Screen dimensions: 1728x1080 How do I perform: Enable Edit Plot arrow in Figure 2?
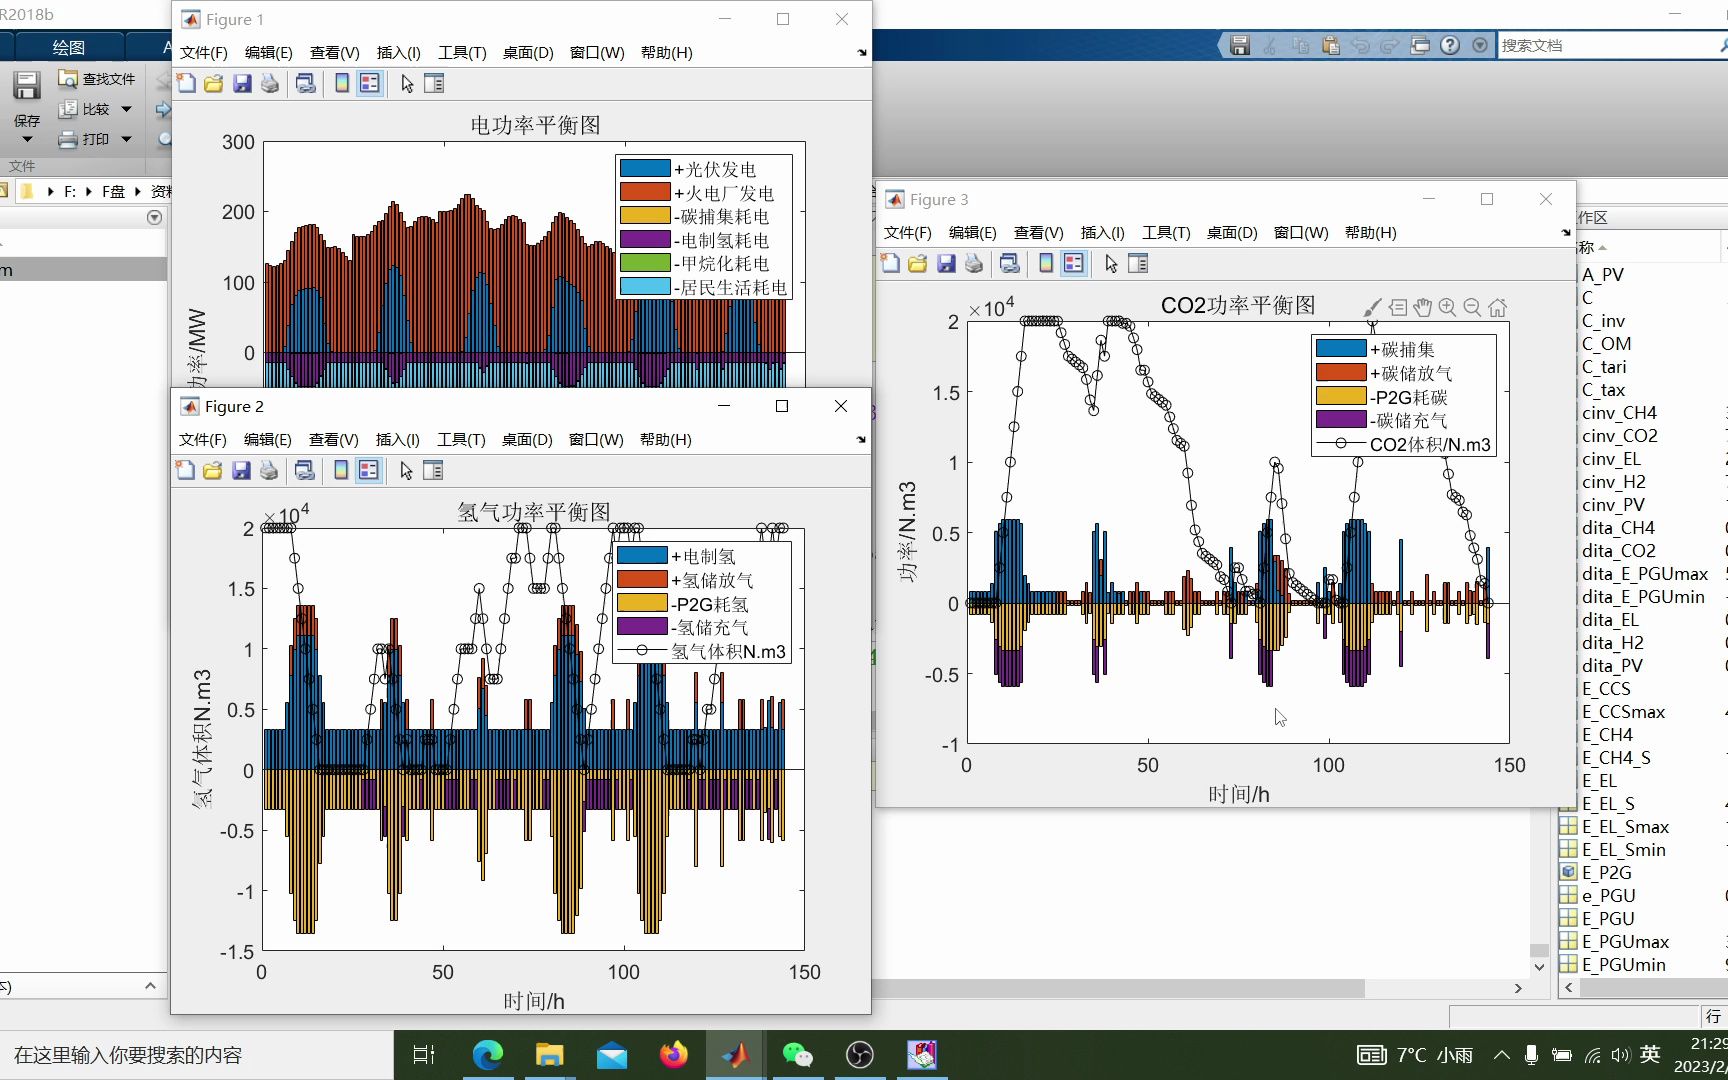point(406,471)
